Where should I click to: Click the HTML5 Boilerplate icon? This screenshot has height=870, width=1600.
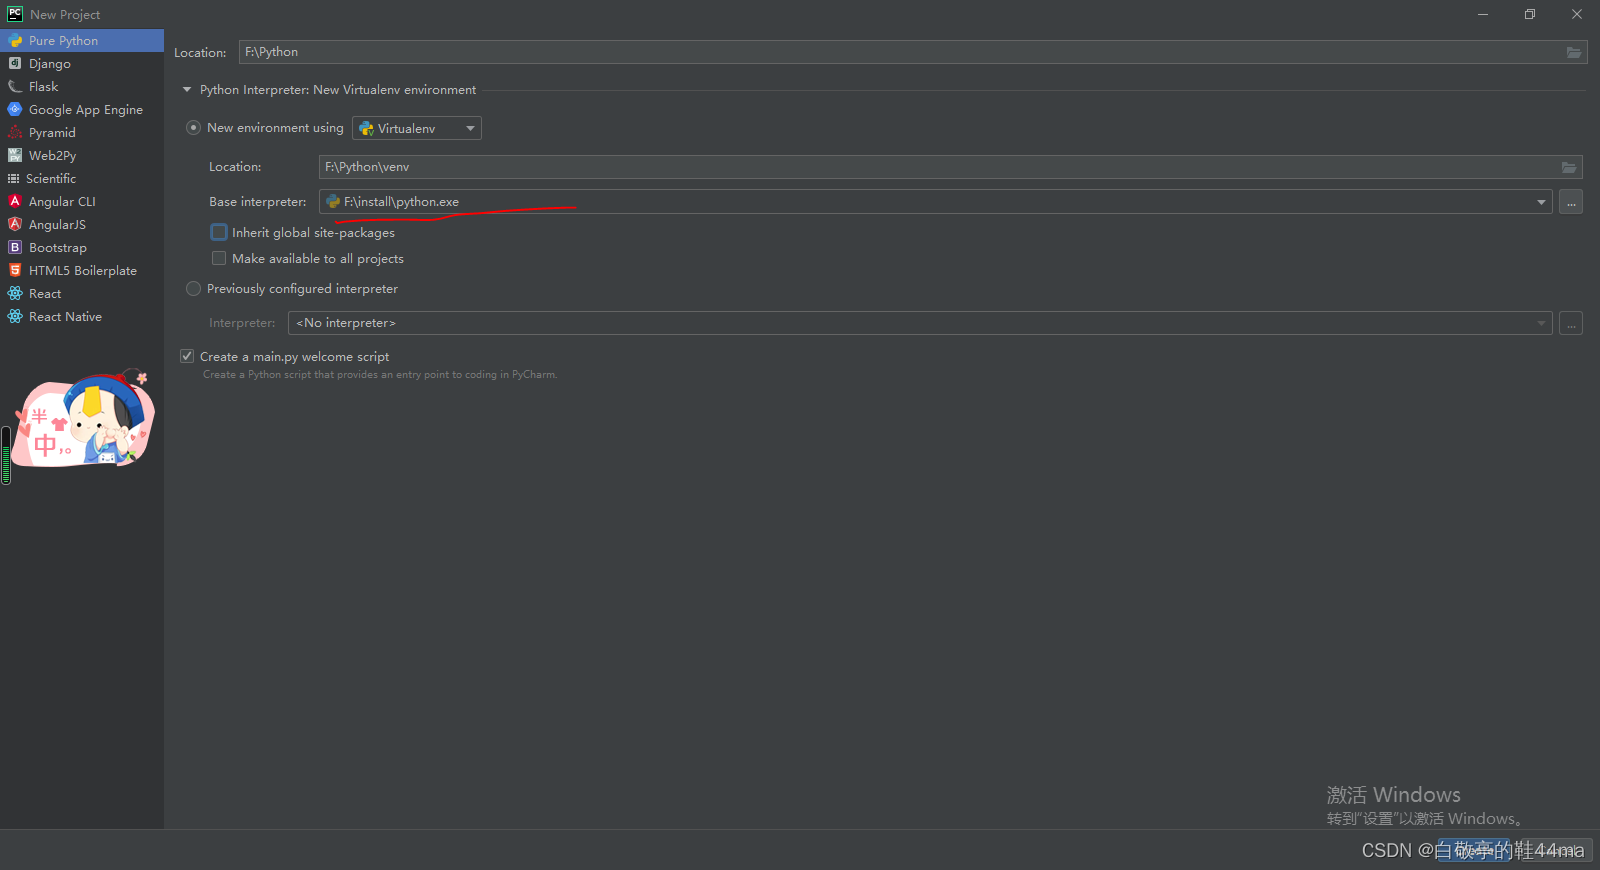tap(15, 271)
